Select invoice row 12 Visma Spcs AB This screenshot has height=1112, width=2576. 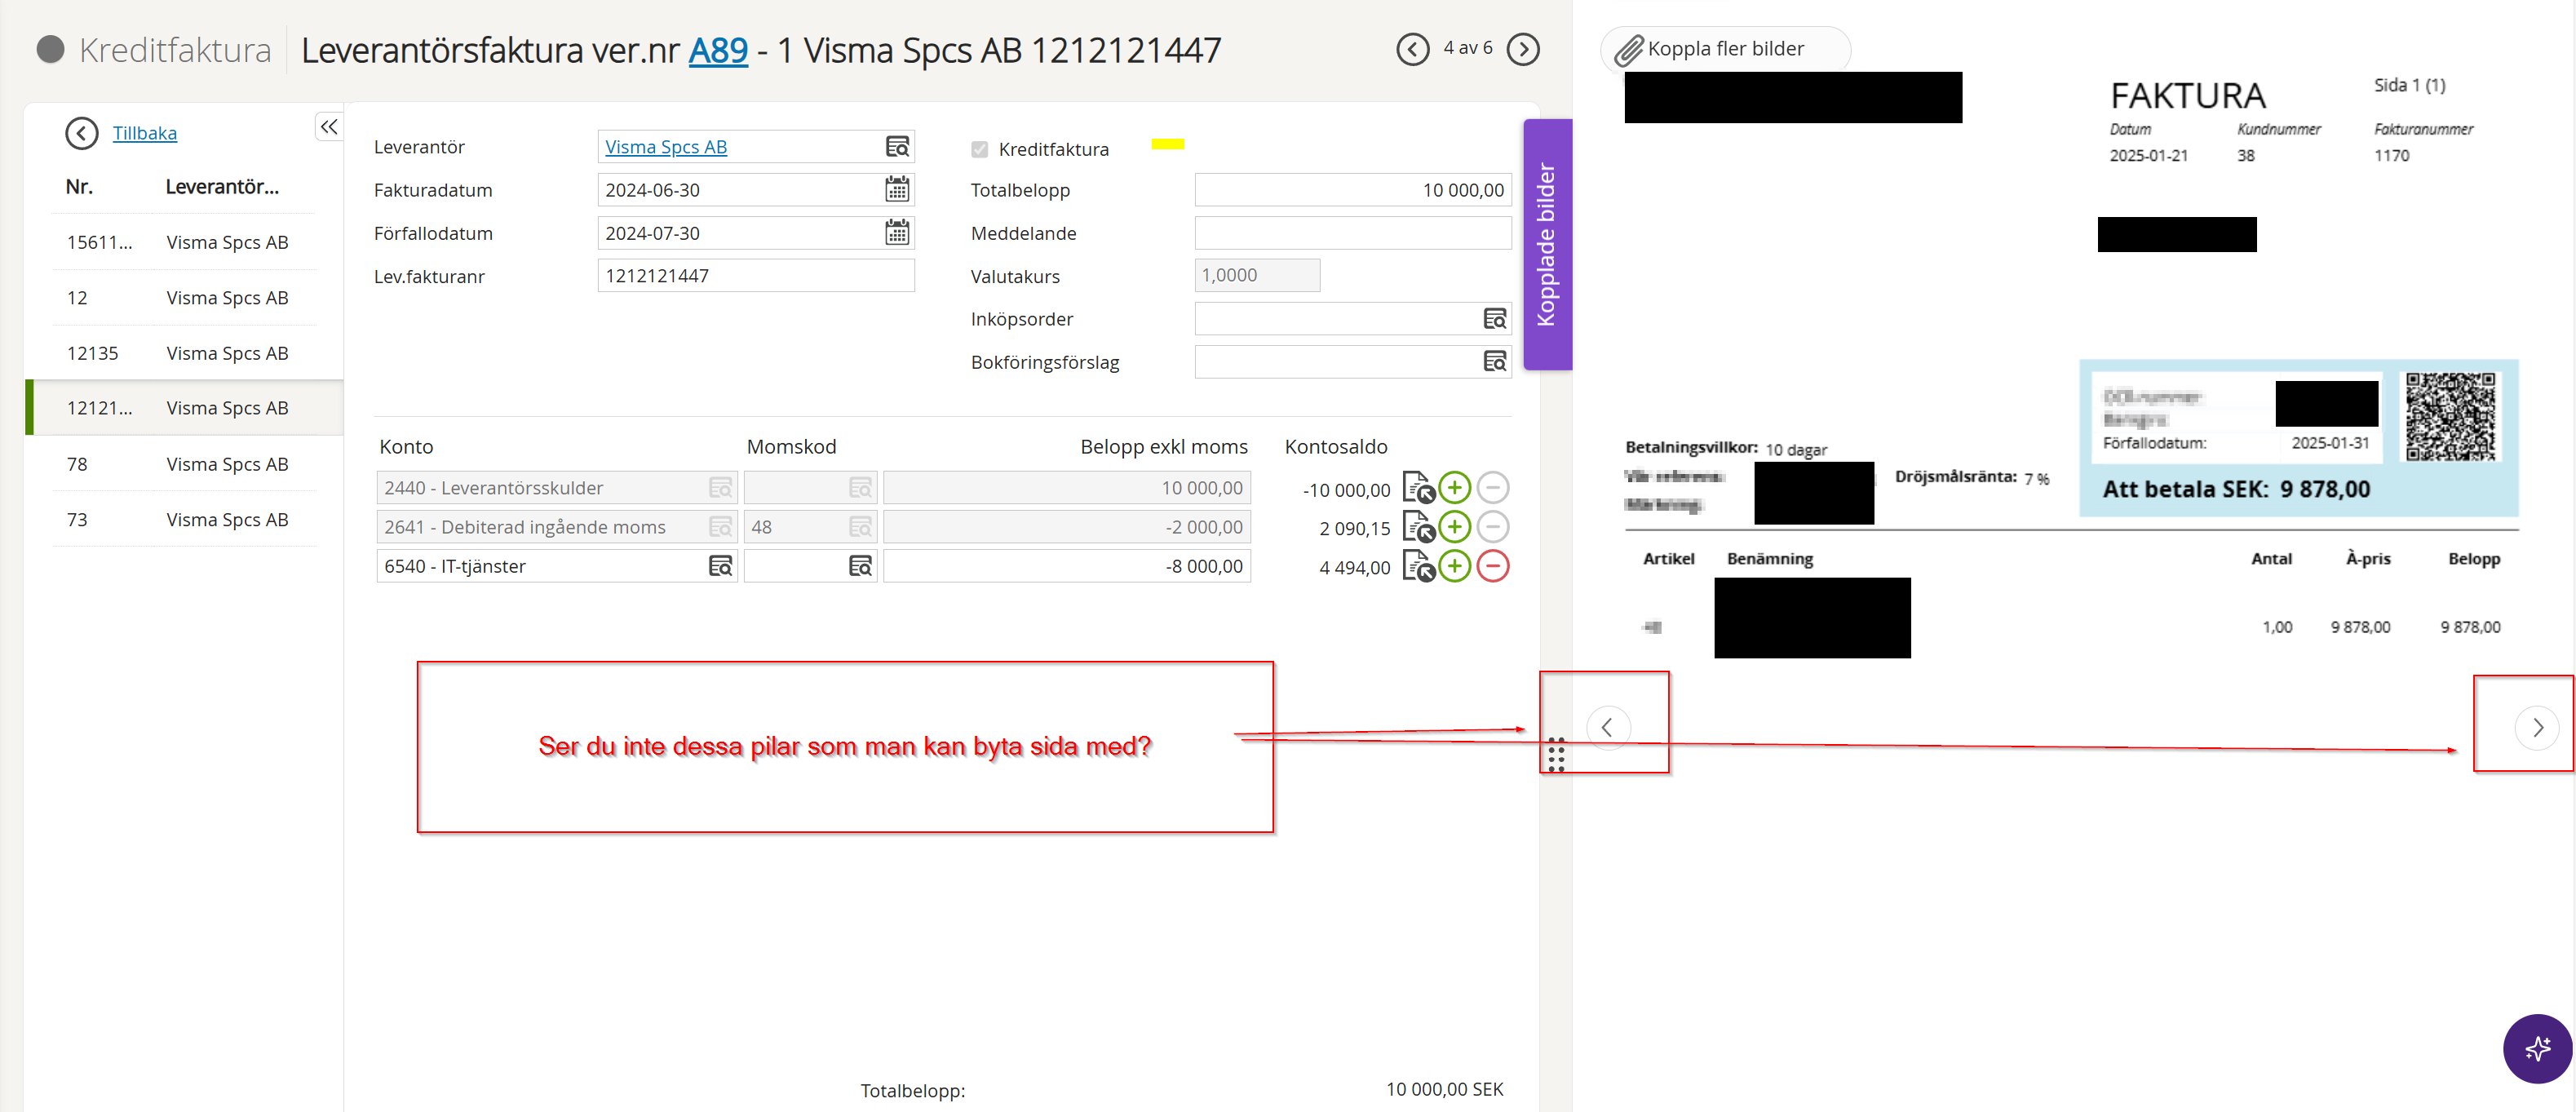tap(184, 298)
